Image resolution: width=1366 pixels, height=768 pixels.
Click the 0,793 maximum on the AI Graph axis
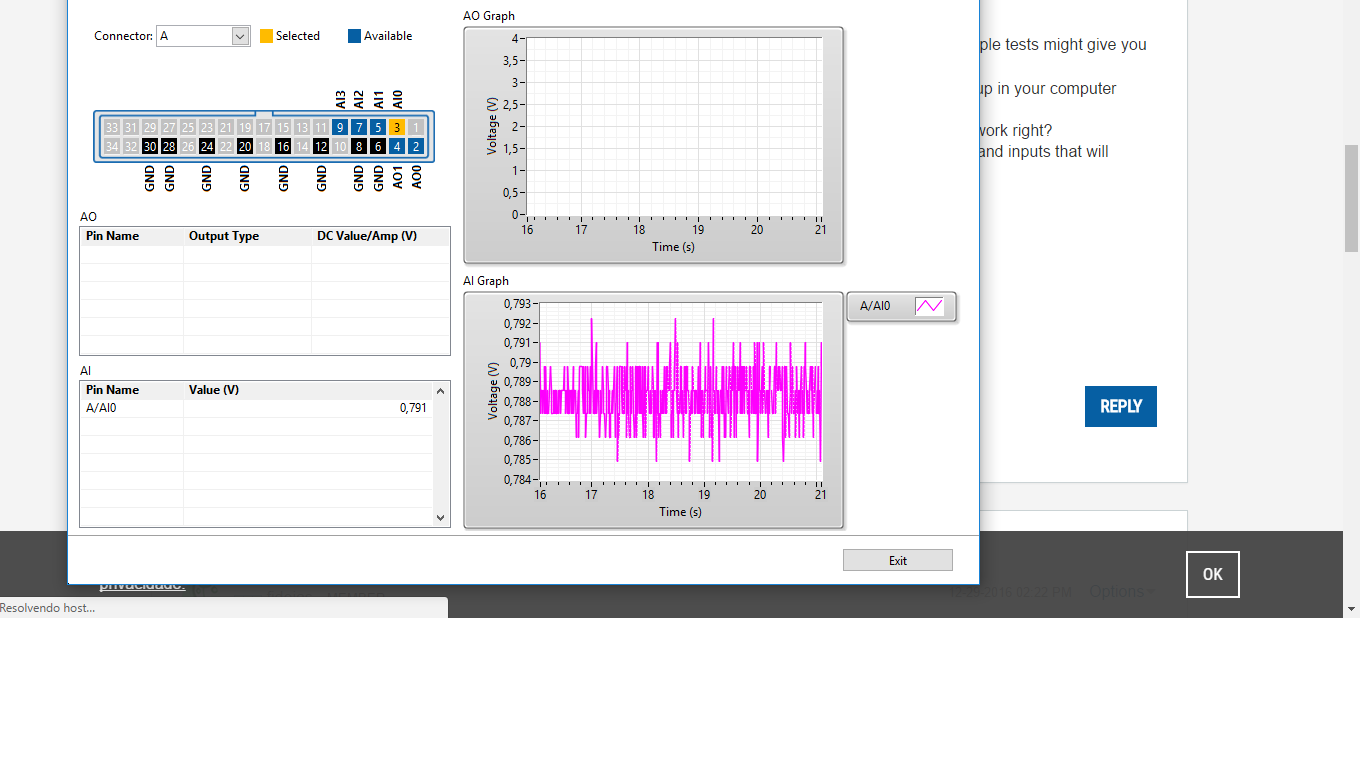(x=518, y=304)
